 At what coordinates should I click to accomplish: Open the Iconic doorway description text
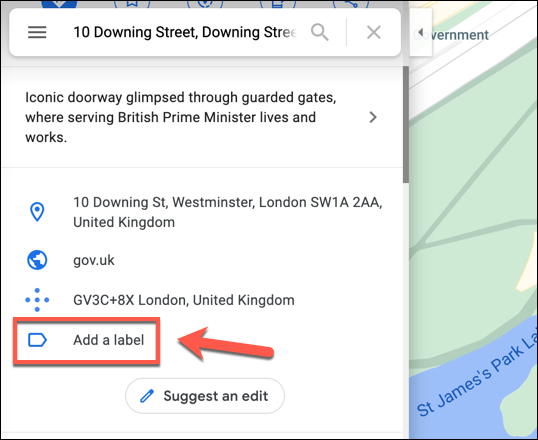coord(180,117)
